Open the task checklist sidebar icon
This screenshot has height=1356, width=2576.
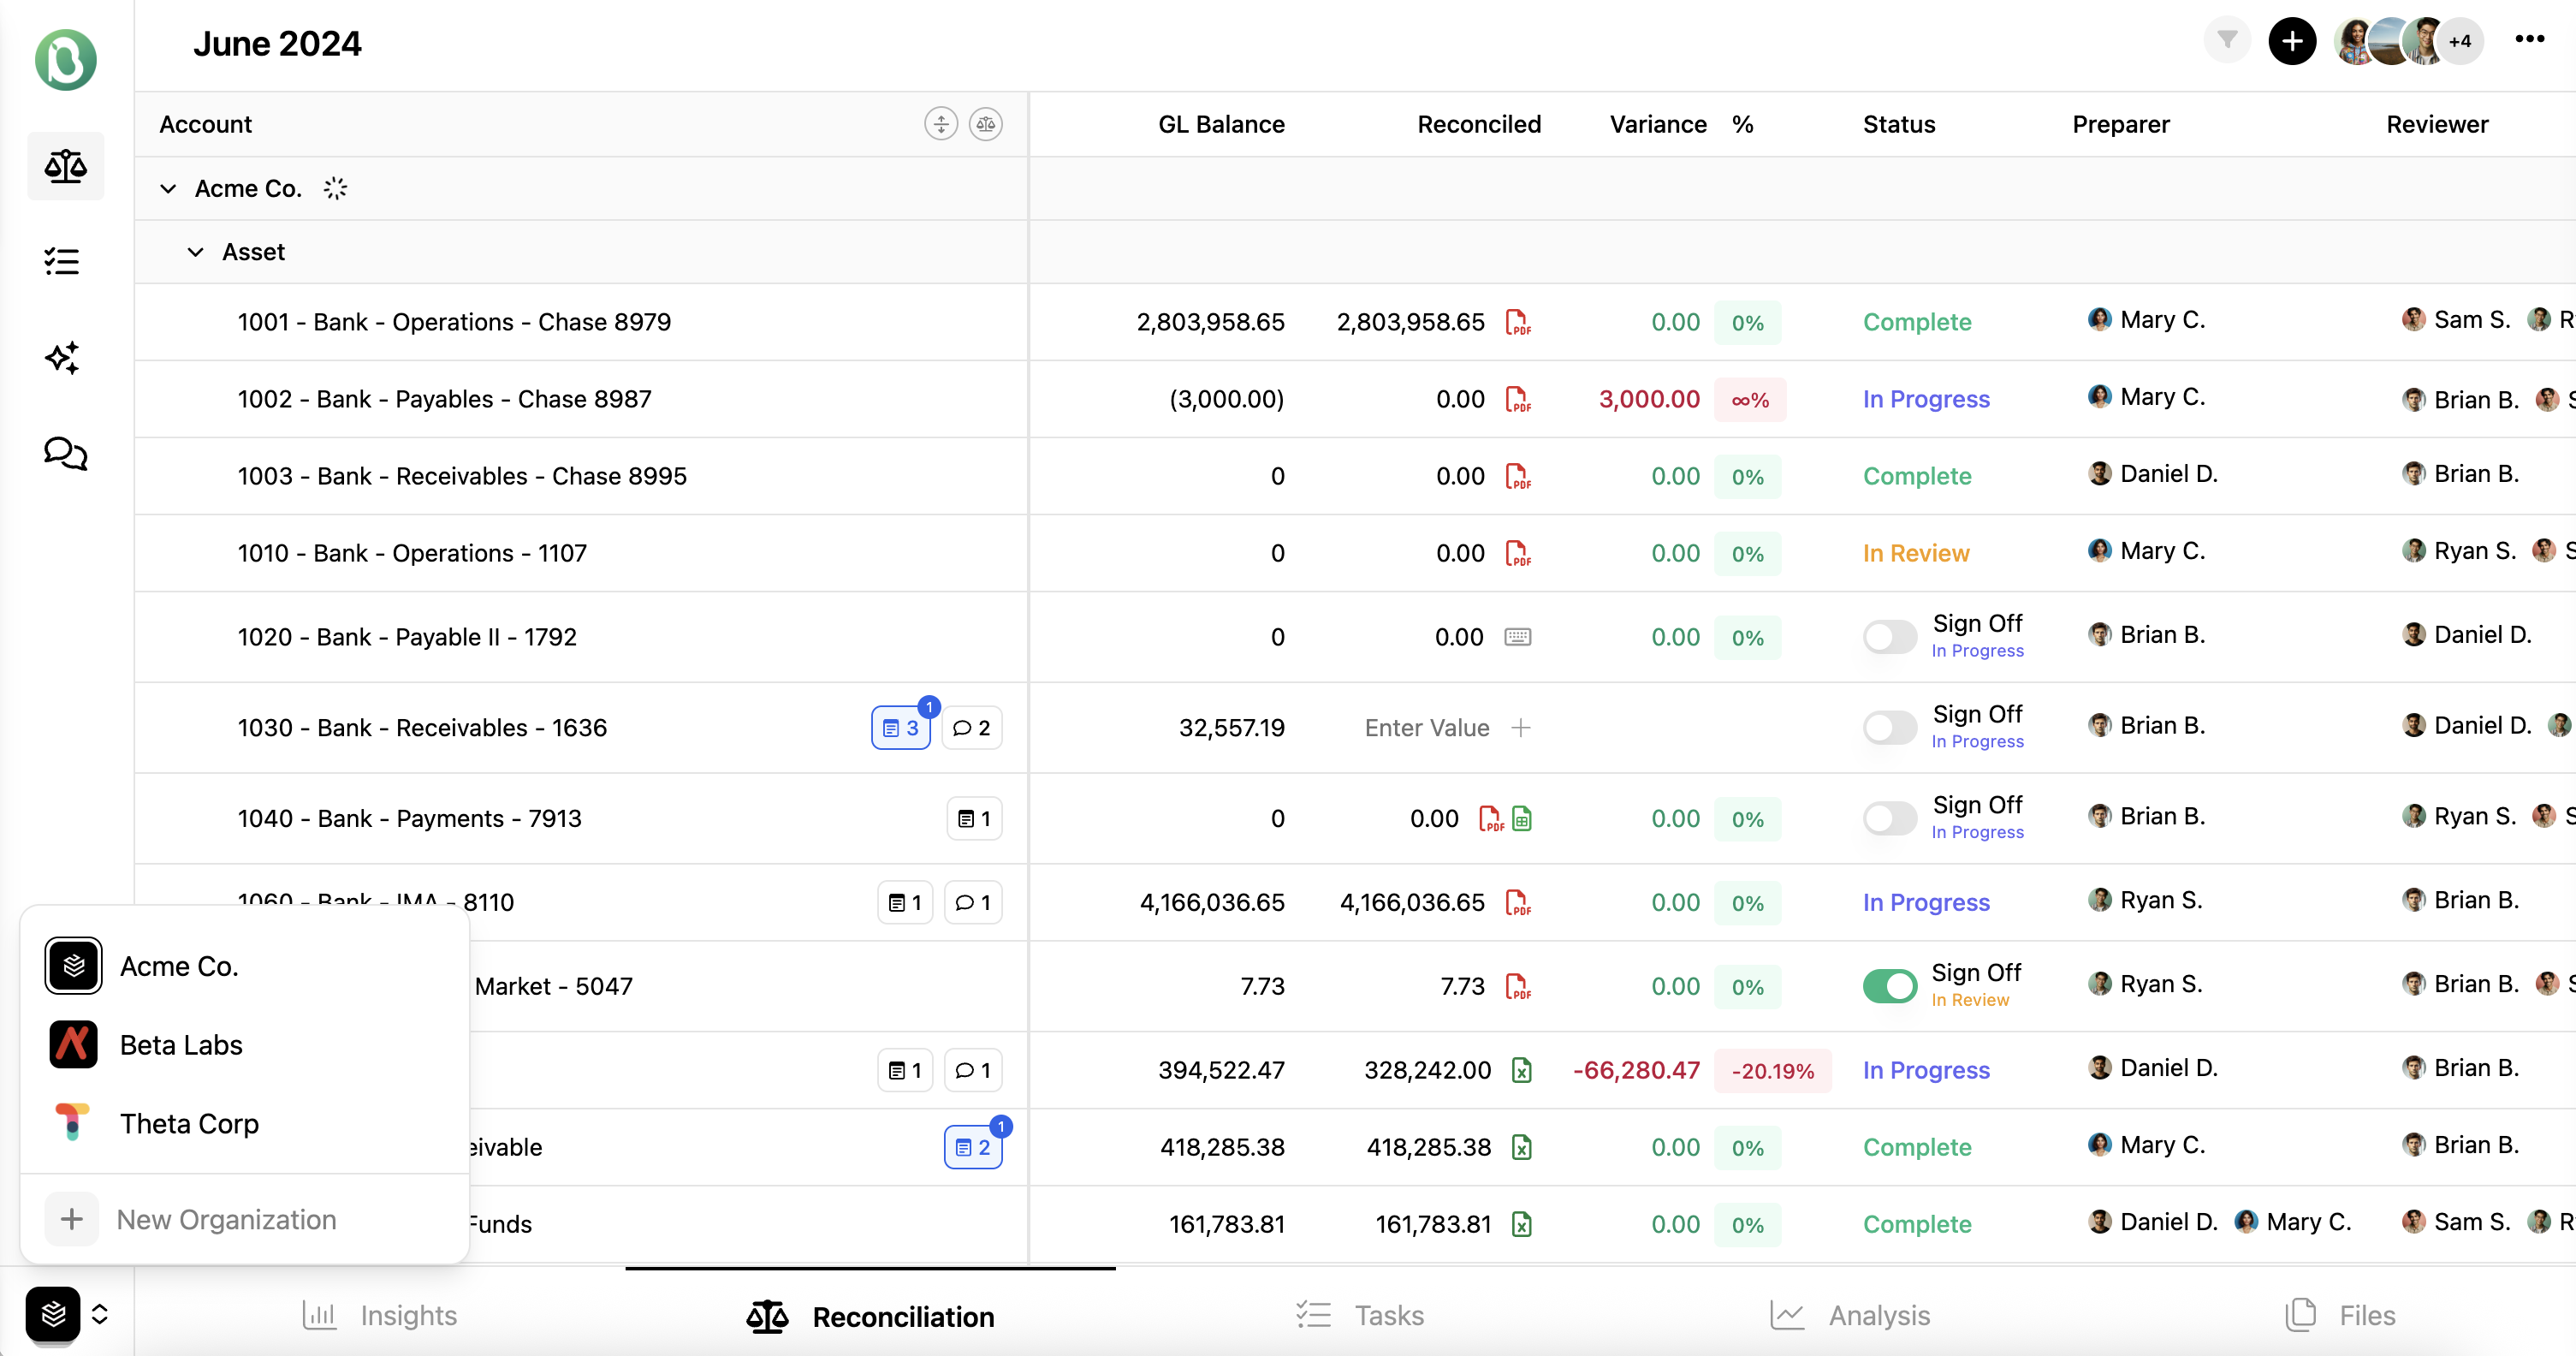point(62,262)
